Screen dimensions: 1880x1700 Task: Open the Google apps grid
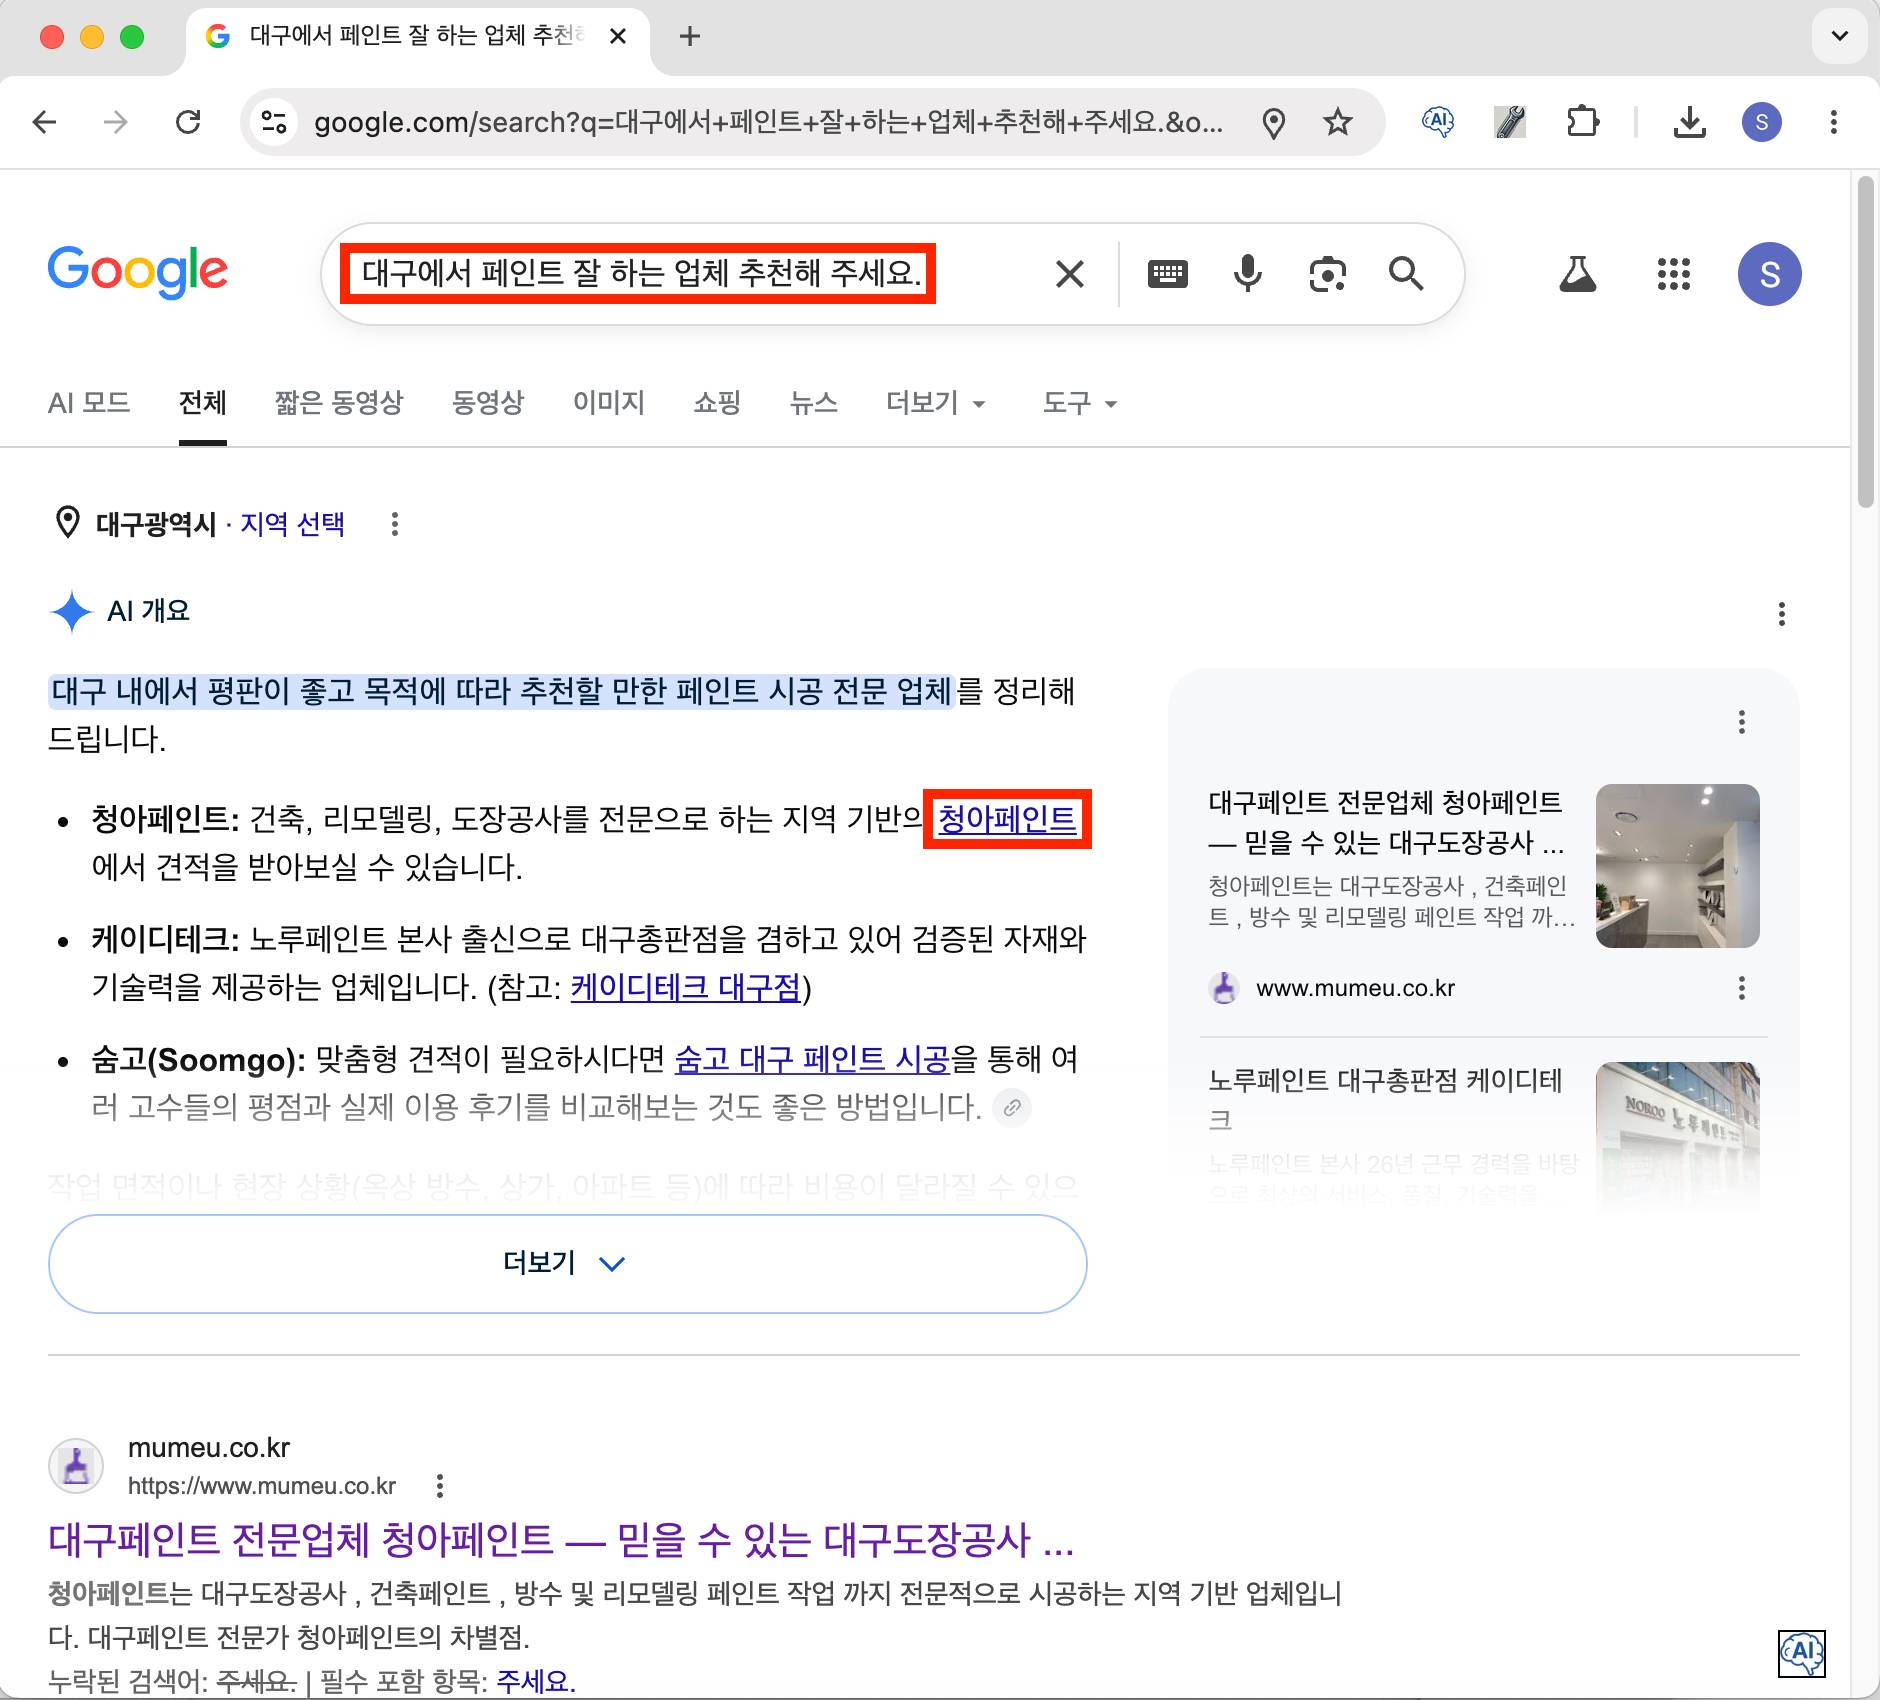pos(1673,273)
